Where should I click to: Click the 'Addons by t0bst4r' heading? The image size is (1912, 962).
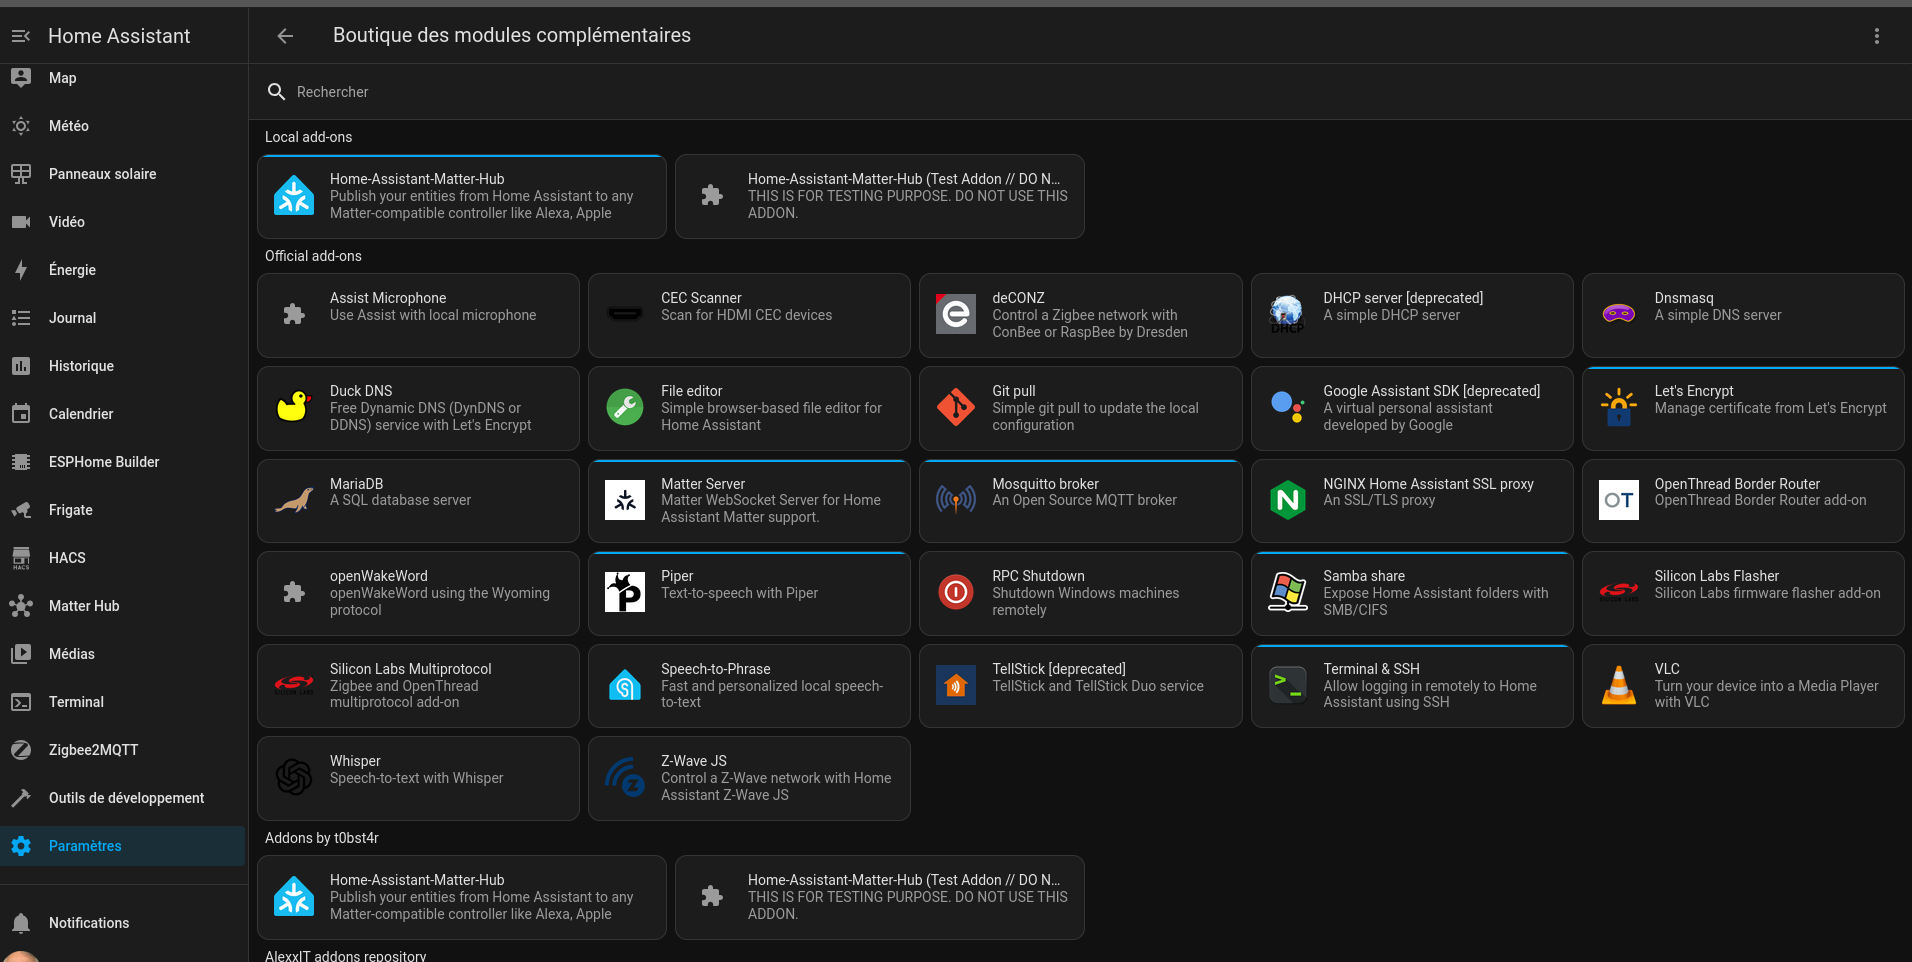(x=322, y=838)
